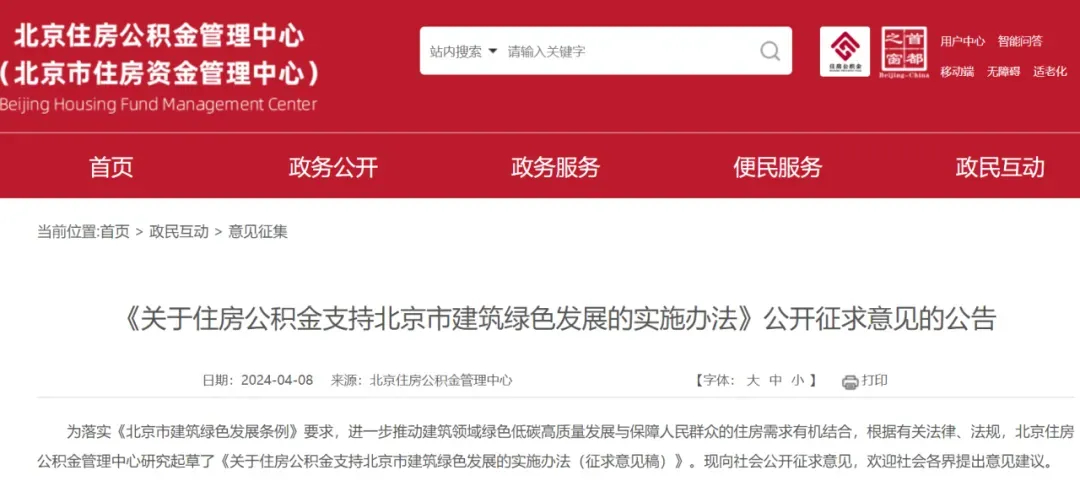Open the 智能问答 link
Image resolution: width=1080 pixels, height=481 pixels.
(x=1020, y=41)
